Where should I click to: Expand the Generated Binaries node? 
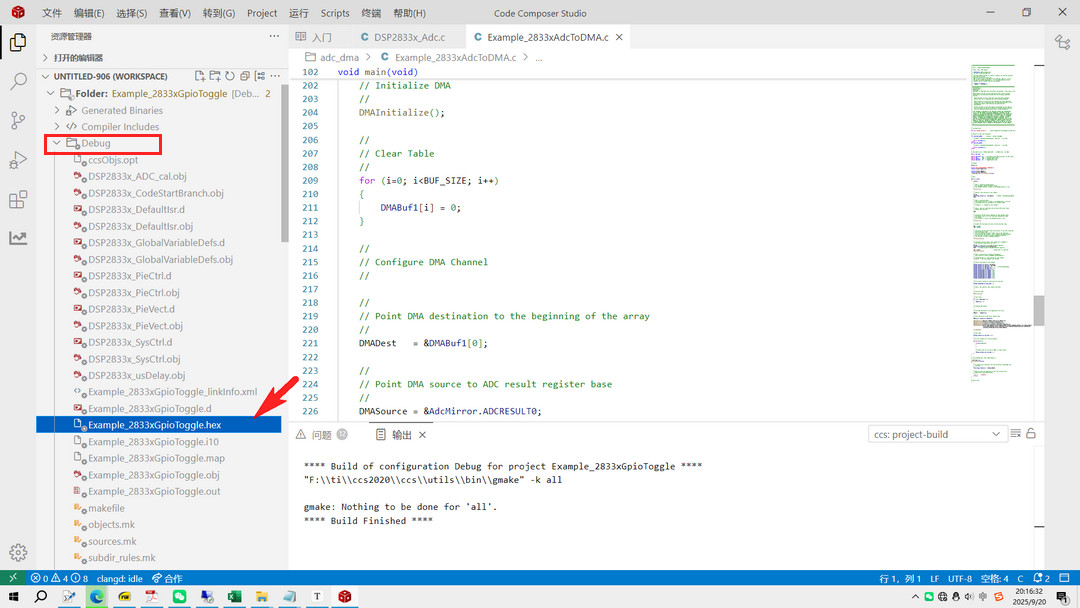point(57,110)
